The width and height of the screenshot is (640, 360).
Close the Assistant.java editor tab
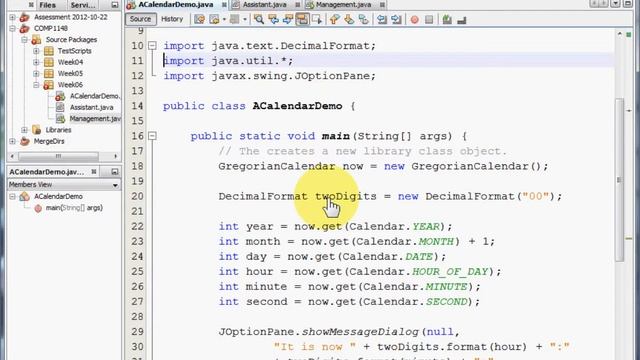[x=298, y=5]
